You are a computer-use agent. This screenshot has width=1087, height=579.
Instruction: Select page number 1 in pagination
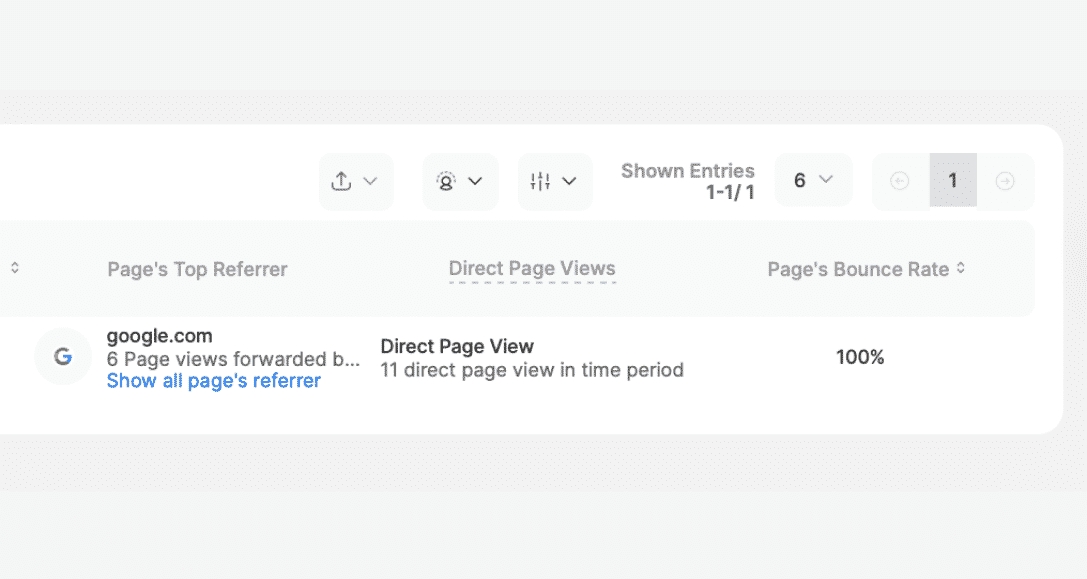point(953,180)
